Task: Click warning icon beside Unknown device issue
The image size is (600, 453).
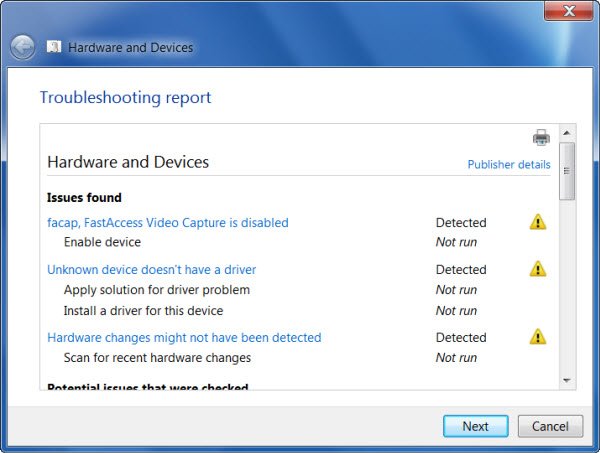Action: pos(538,269)
